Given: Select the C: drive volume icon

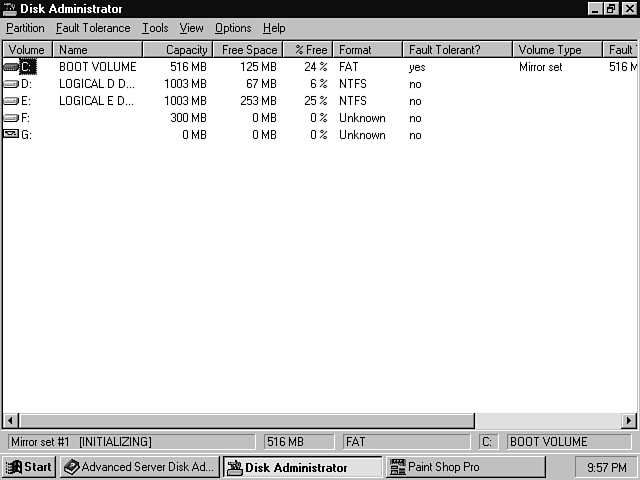Looking at the screenshot, I should (11, 67).
